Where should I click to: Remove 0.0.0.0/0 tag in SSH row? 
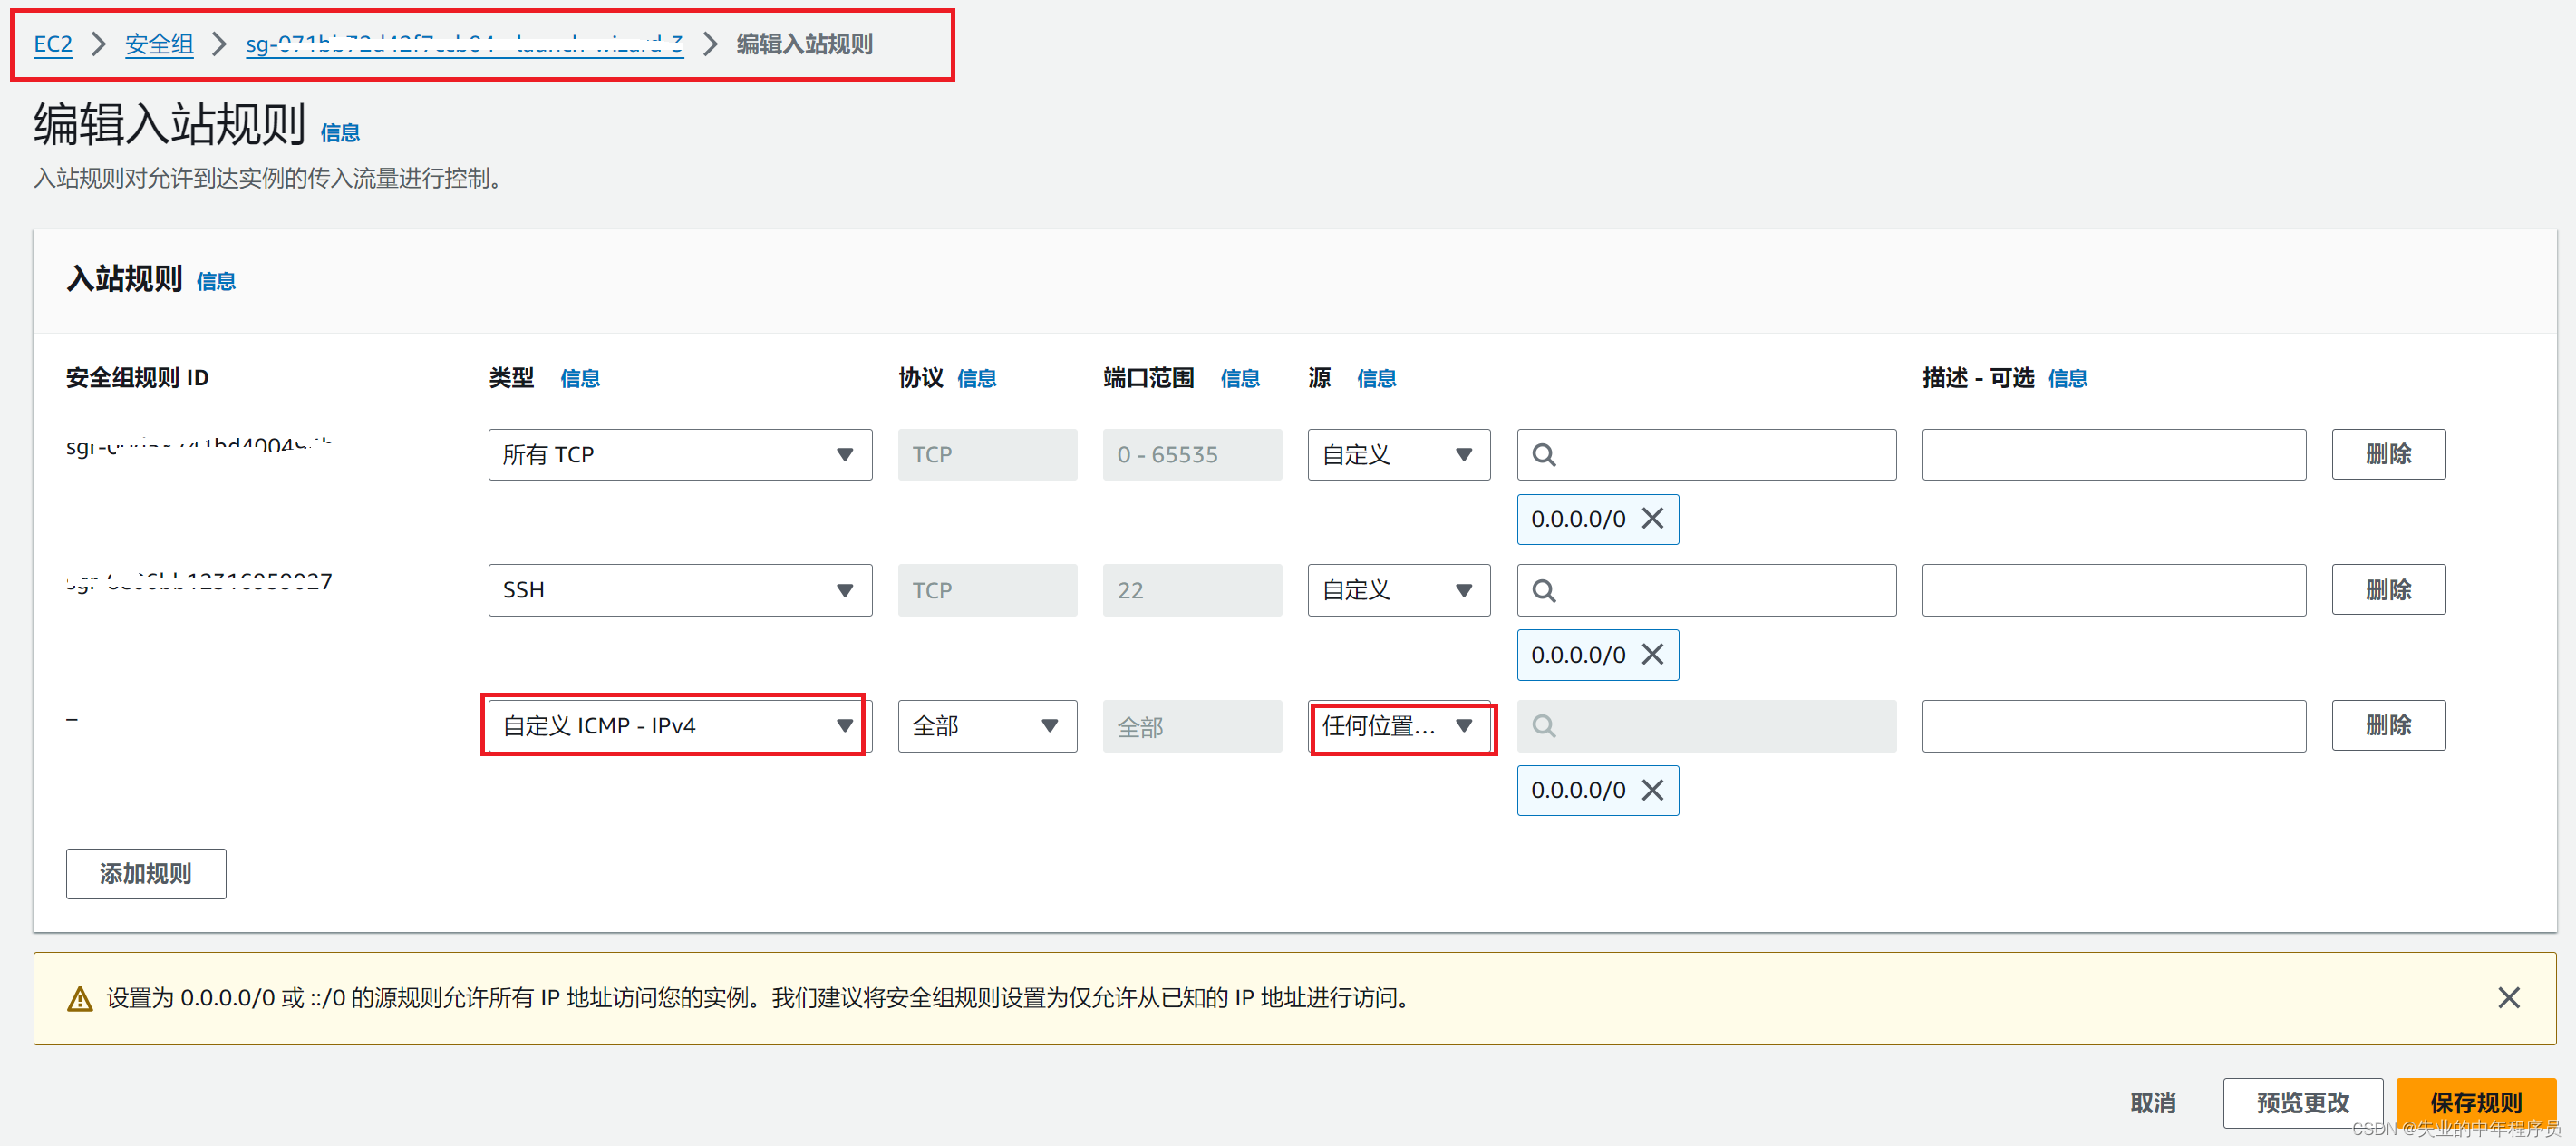click(x=1653, y=655)
